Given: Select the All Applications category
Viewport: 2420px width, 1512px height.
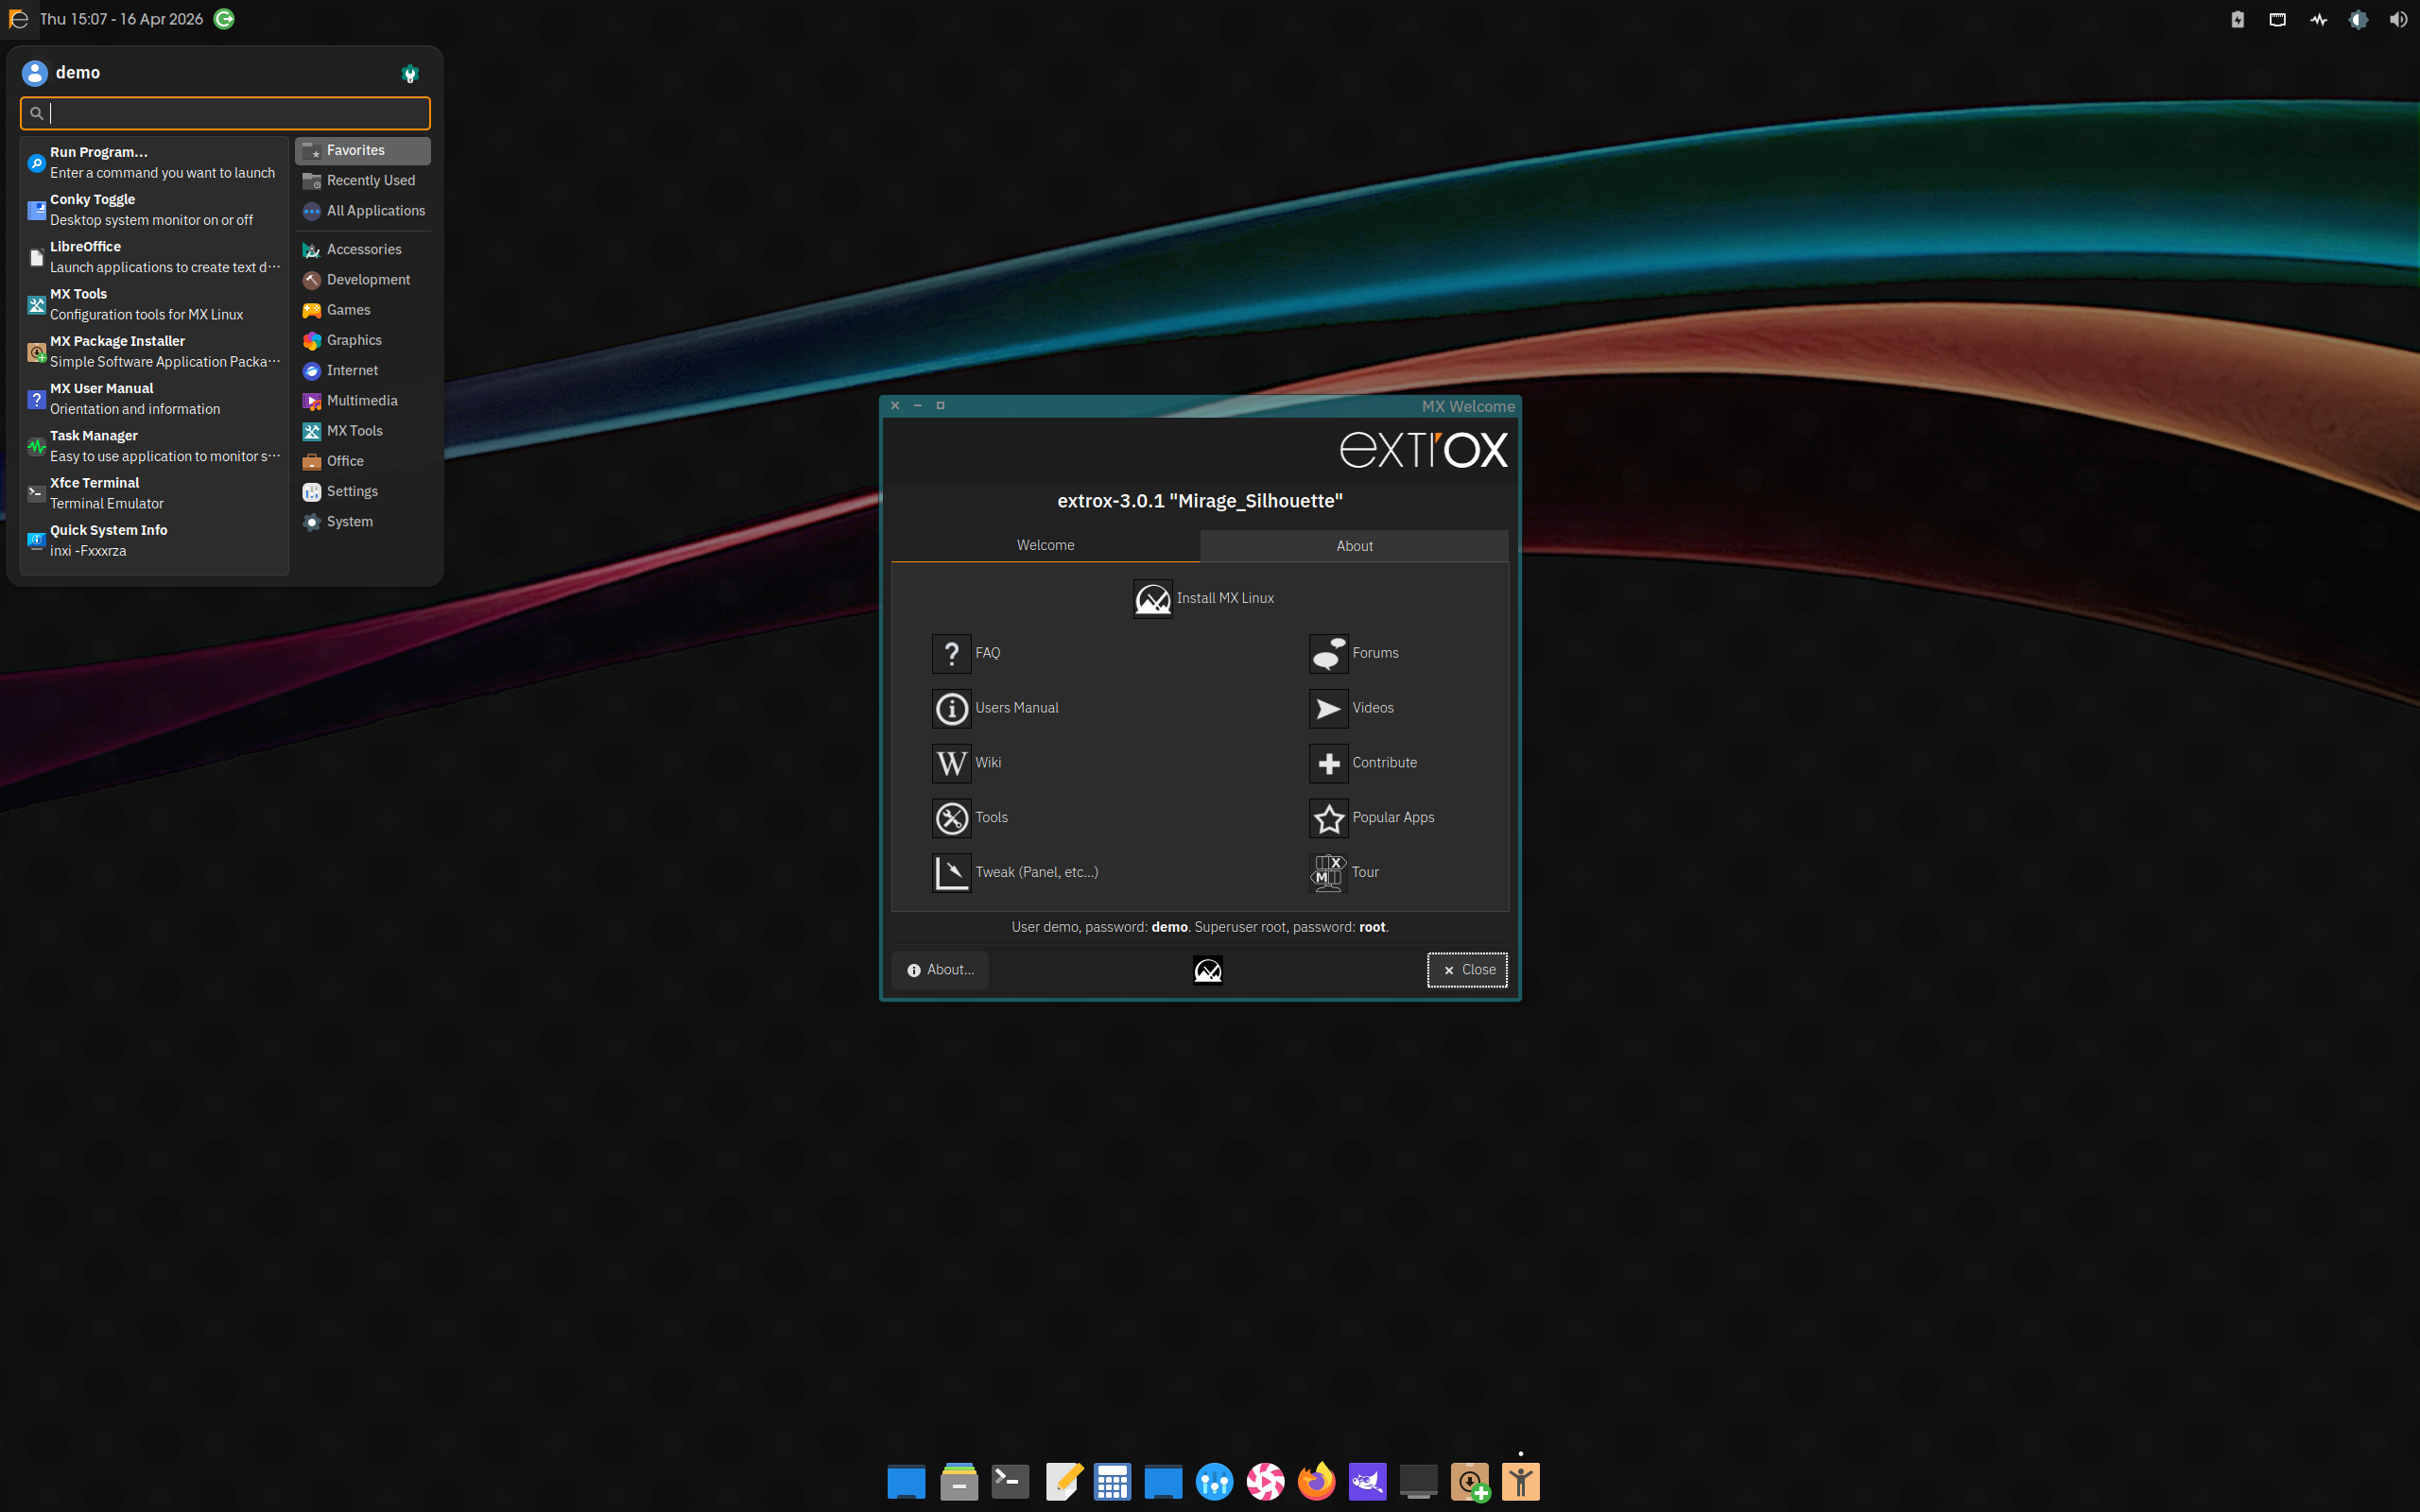Looking at the screenshot, I should click(362, 211).
